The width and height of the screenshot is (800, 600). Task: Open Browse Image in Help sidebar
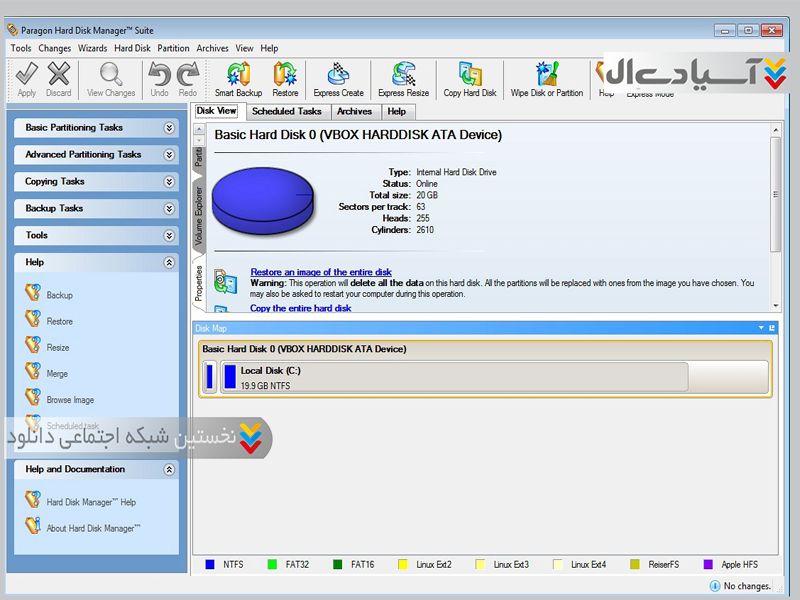pyautogui.click(x=70, y=400)
